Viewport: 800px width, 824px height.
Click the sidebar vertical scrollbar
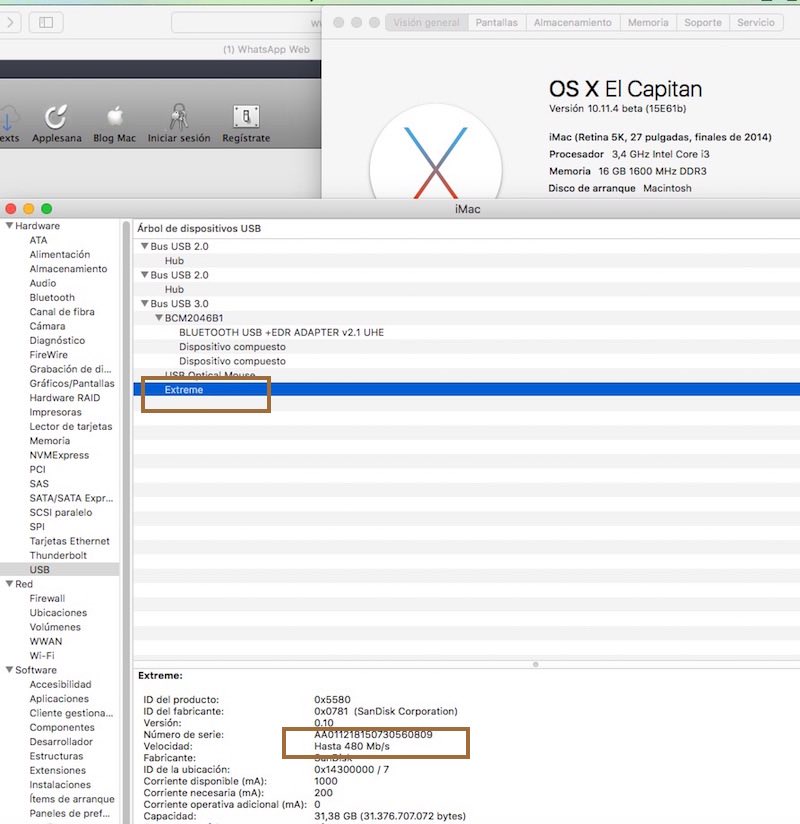(126, 522)
